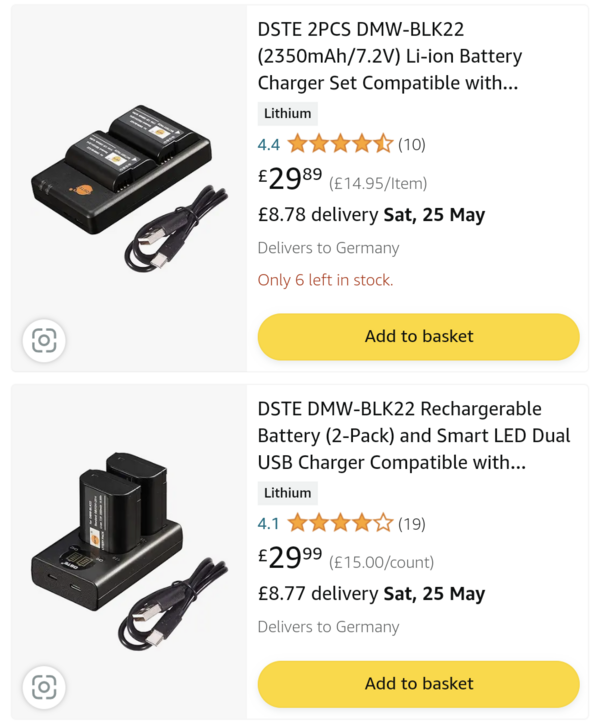600x724 pixels.
Task: Open the (10) reviews count link
Action: (x=412, y=144)
